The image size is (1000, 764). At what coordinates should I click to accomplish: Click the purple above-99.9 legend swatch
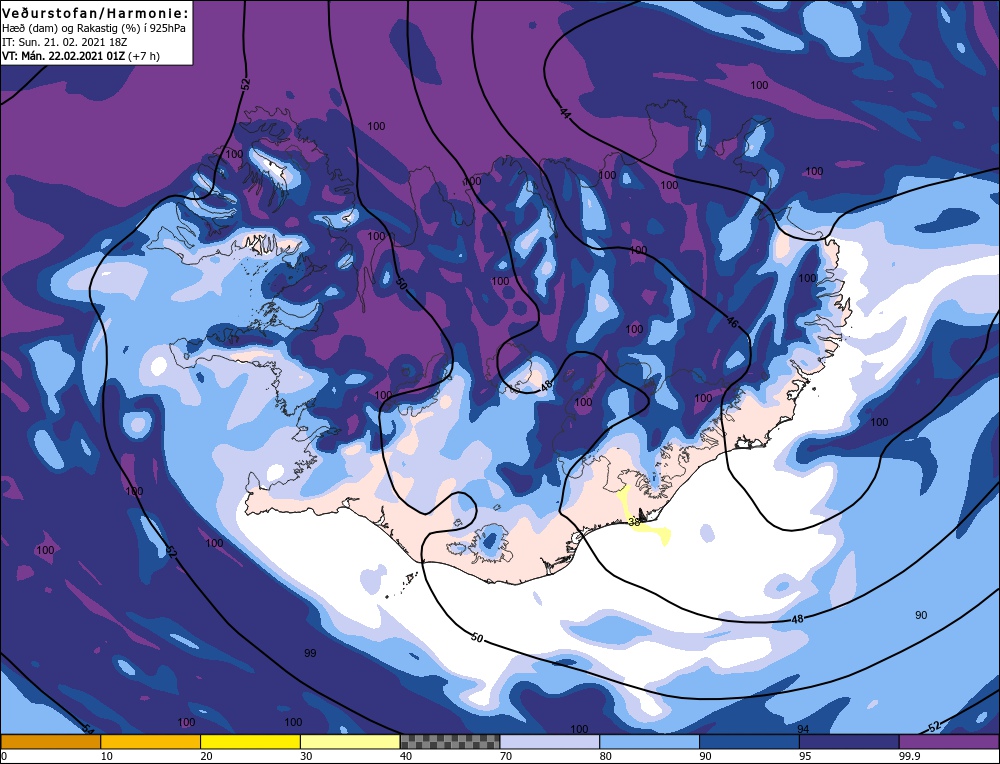[x=949, y=742]
